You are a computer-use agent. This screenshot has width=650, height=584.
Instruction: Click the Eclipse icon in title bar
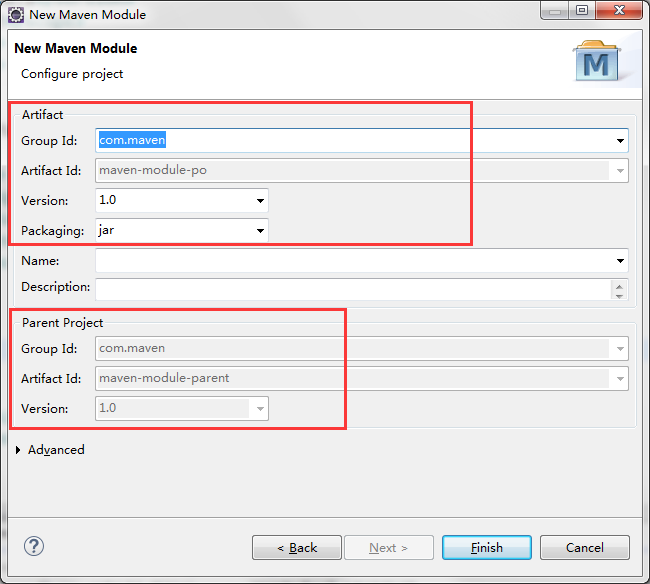tap(16, 15)
